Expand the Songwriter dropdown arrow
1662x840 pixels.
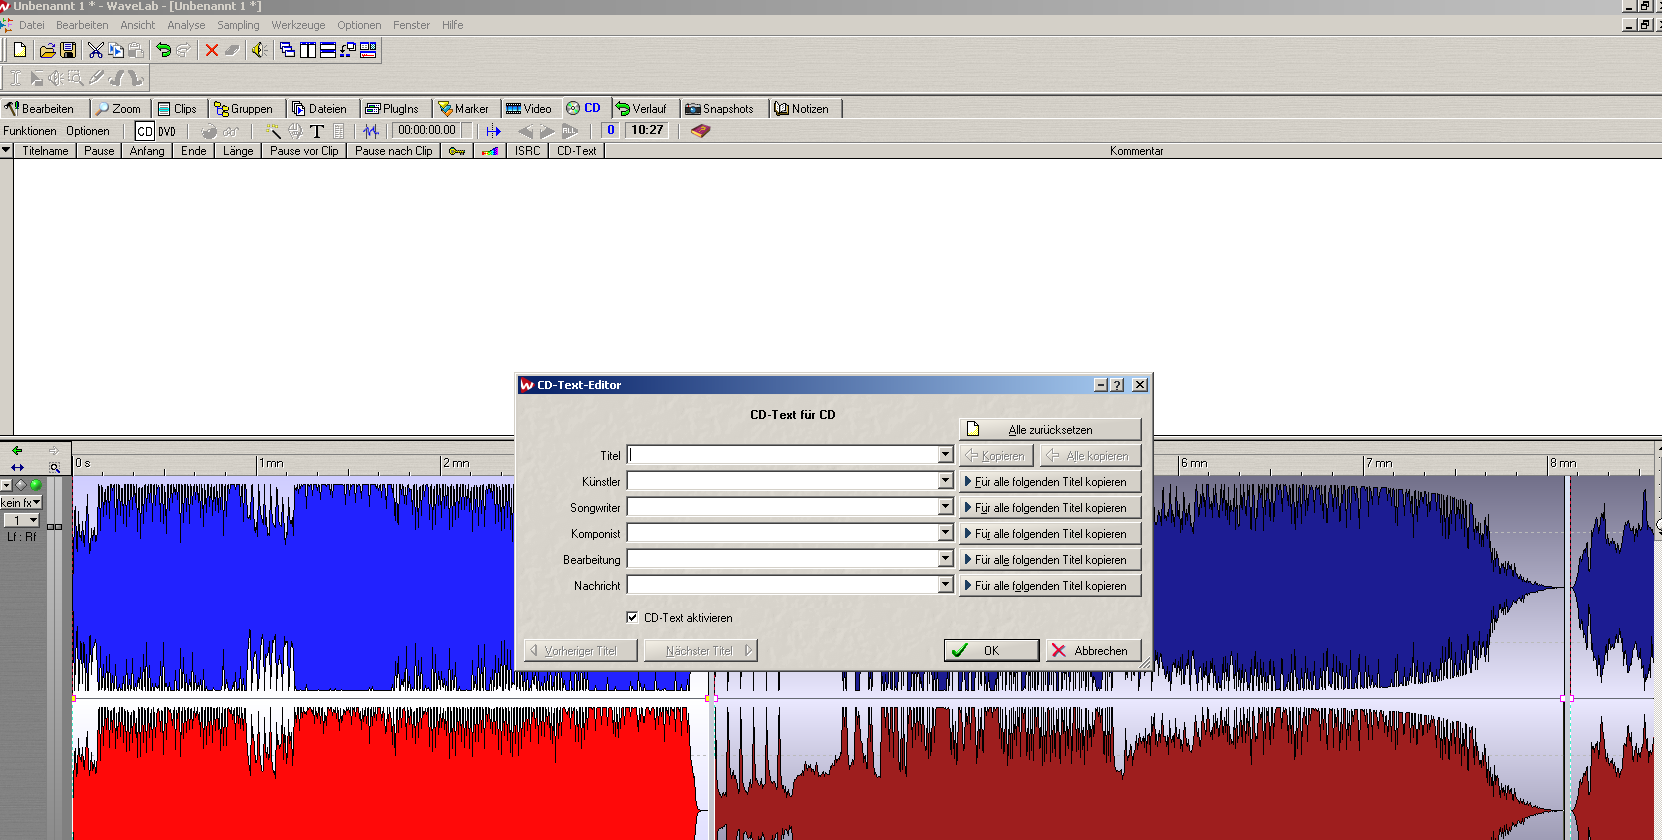(945, 507)
